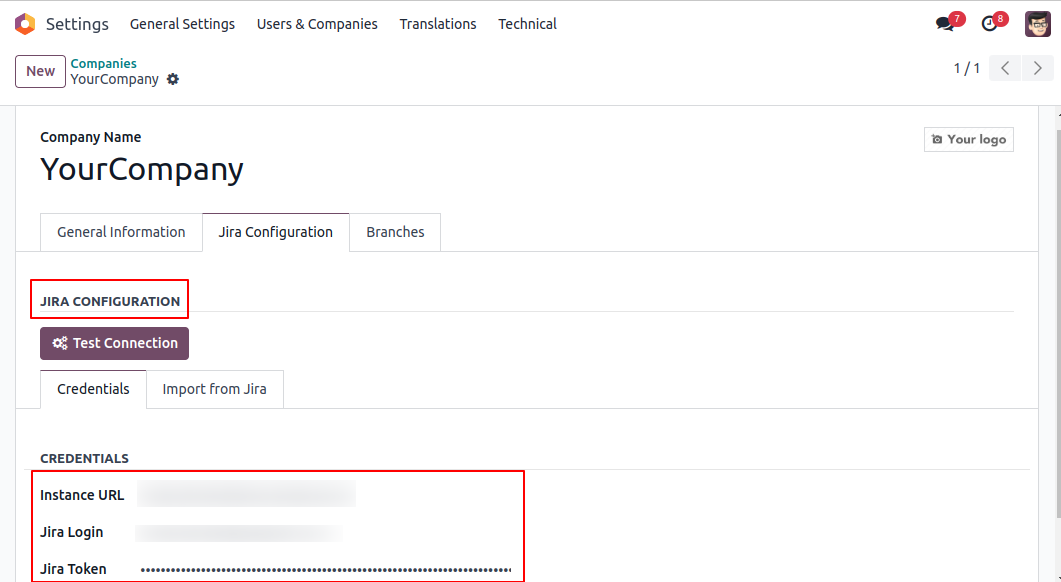
Task: Open the chat messages icon
Action: click(945, 24)
